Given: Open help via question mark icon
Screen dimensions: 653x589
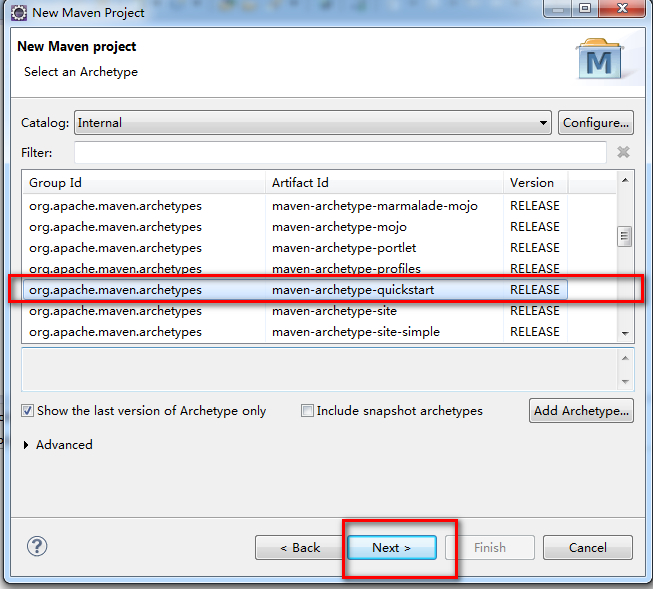Looking at the screenshot, I should pyautogui.click(x=37, y=546).
